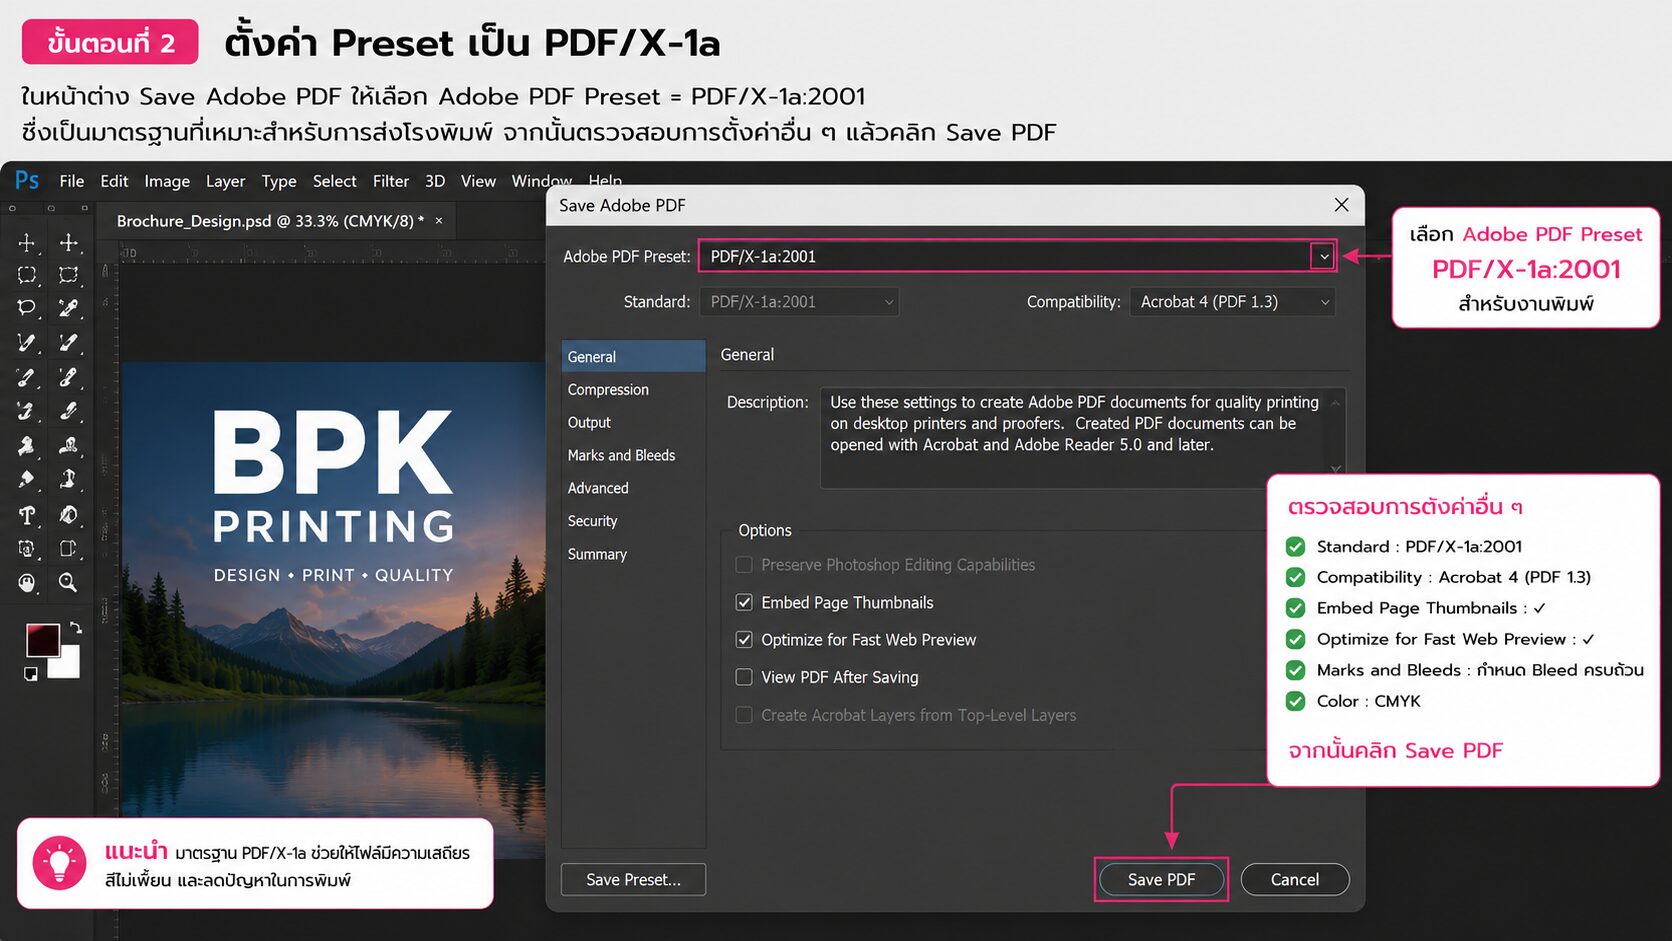Swap foreground and background colors
Viewport: 1672px width, 941px height.
point(75,628)
